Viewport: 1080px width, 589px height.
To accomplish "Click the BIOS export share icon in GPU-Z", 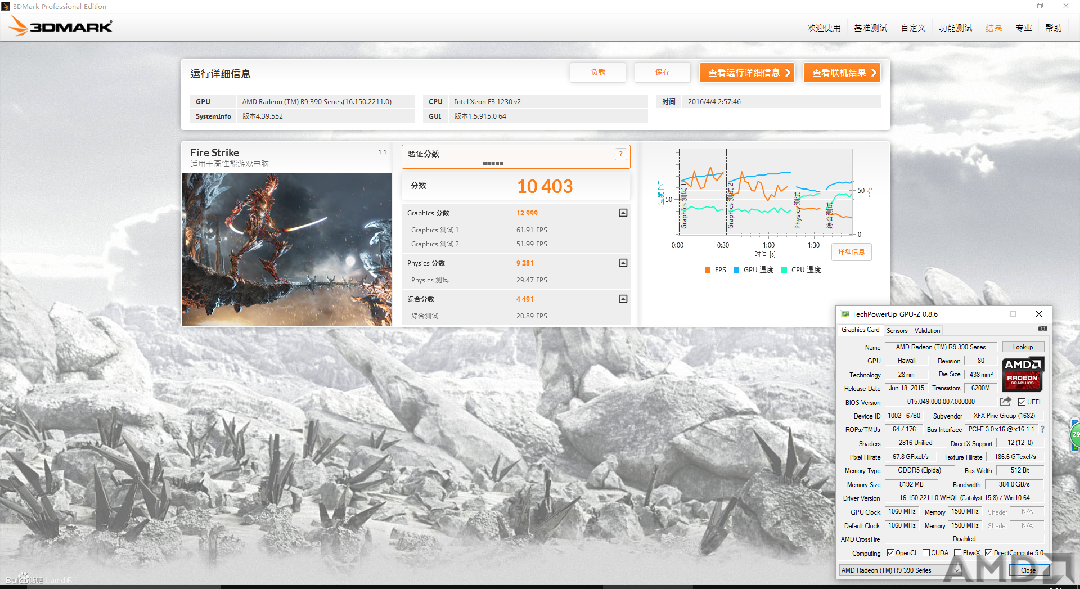I will [x=1006, y=402].
